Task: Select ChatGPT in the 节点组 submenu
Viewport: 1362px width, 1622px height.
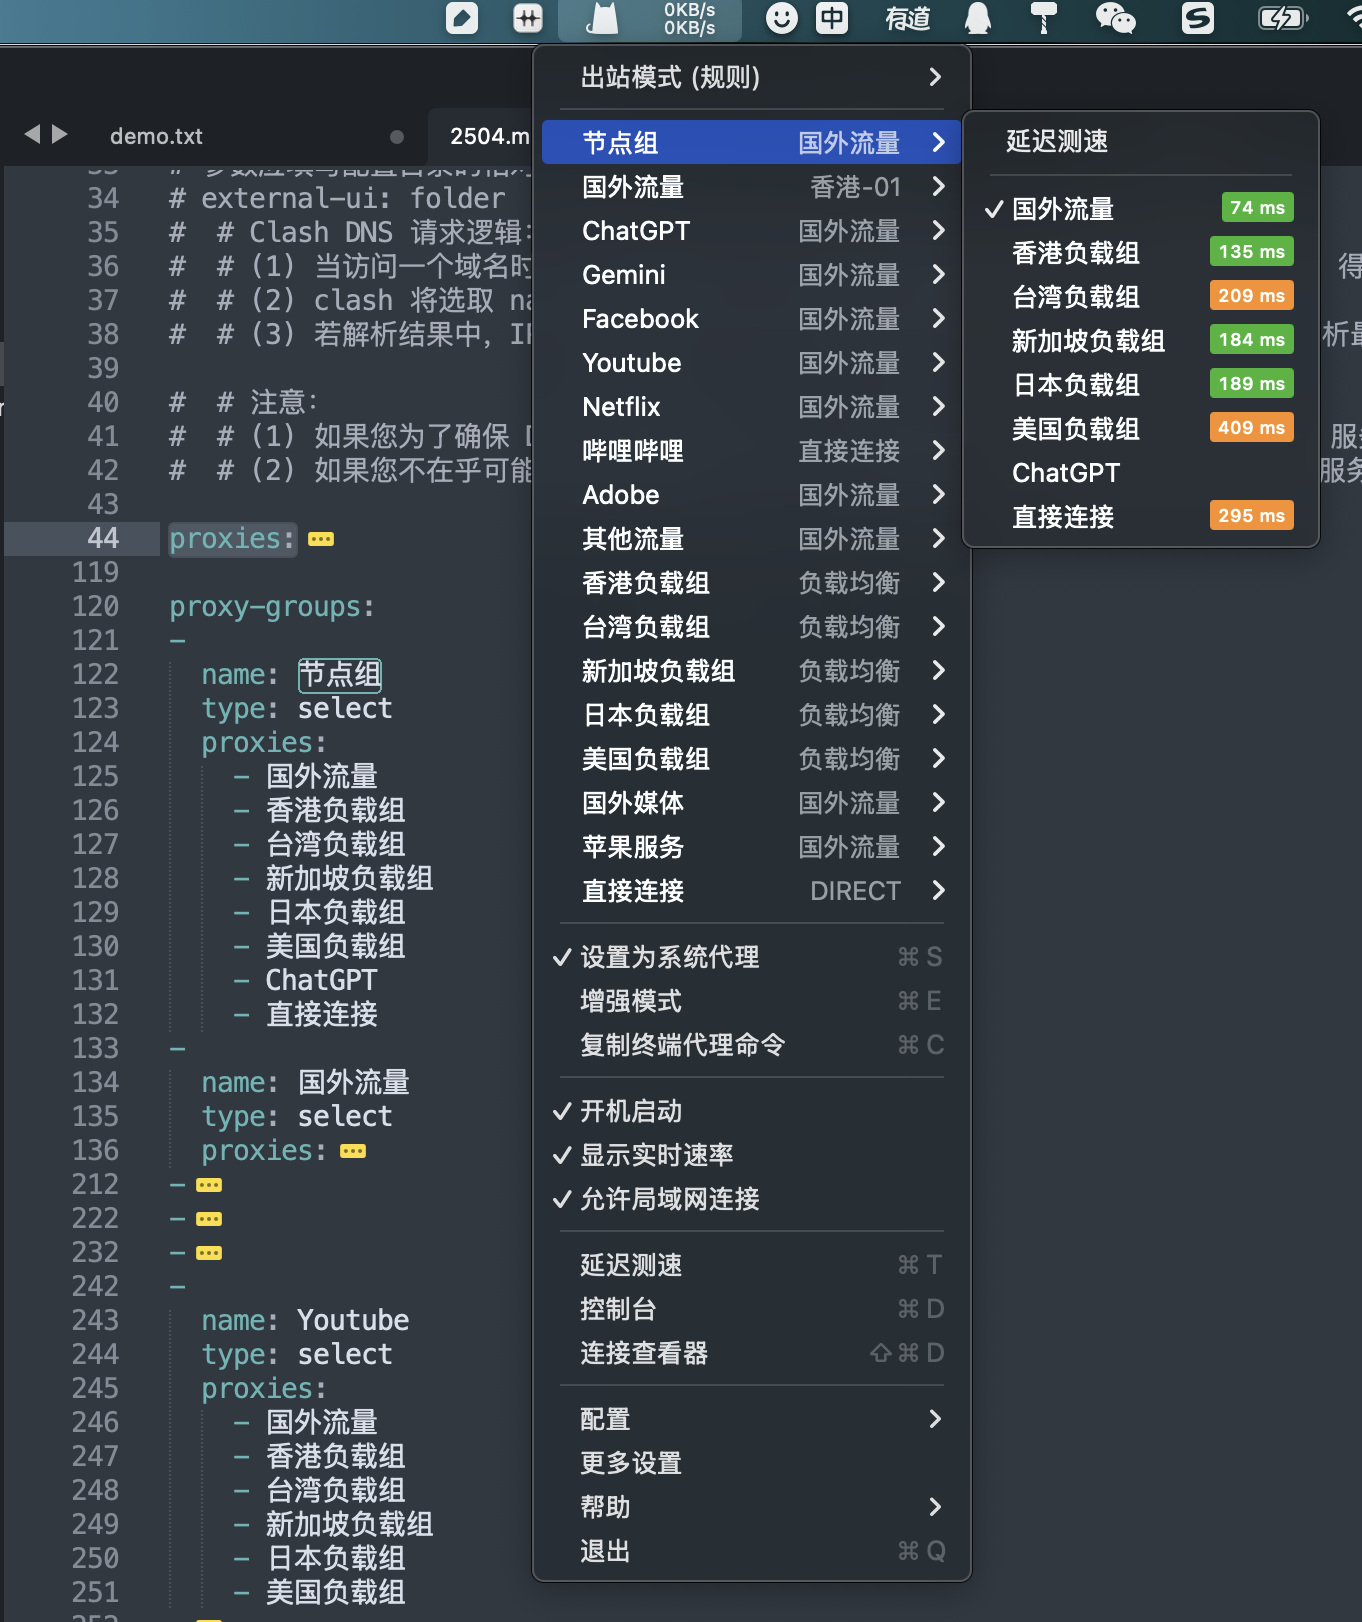Action: click(x=1141, y=473)
